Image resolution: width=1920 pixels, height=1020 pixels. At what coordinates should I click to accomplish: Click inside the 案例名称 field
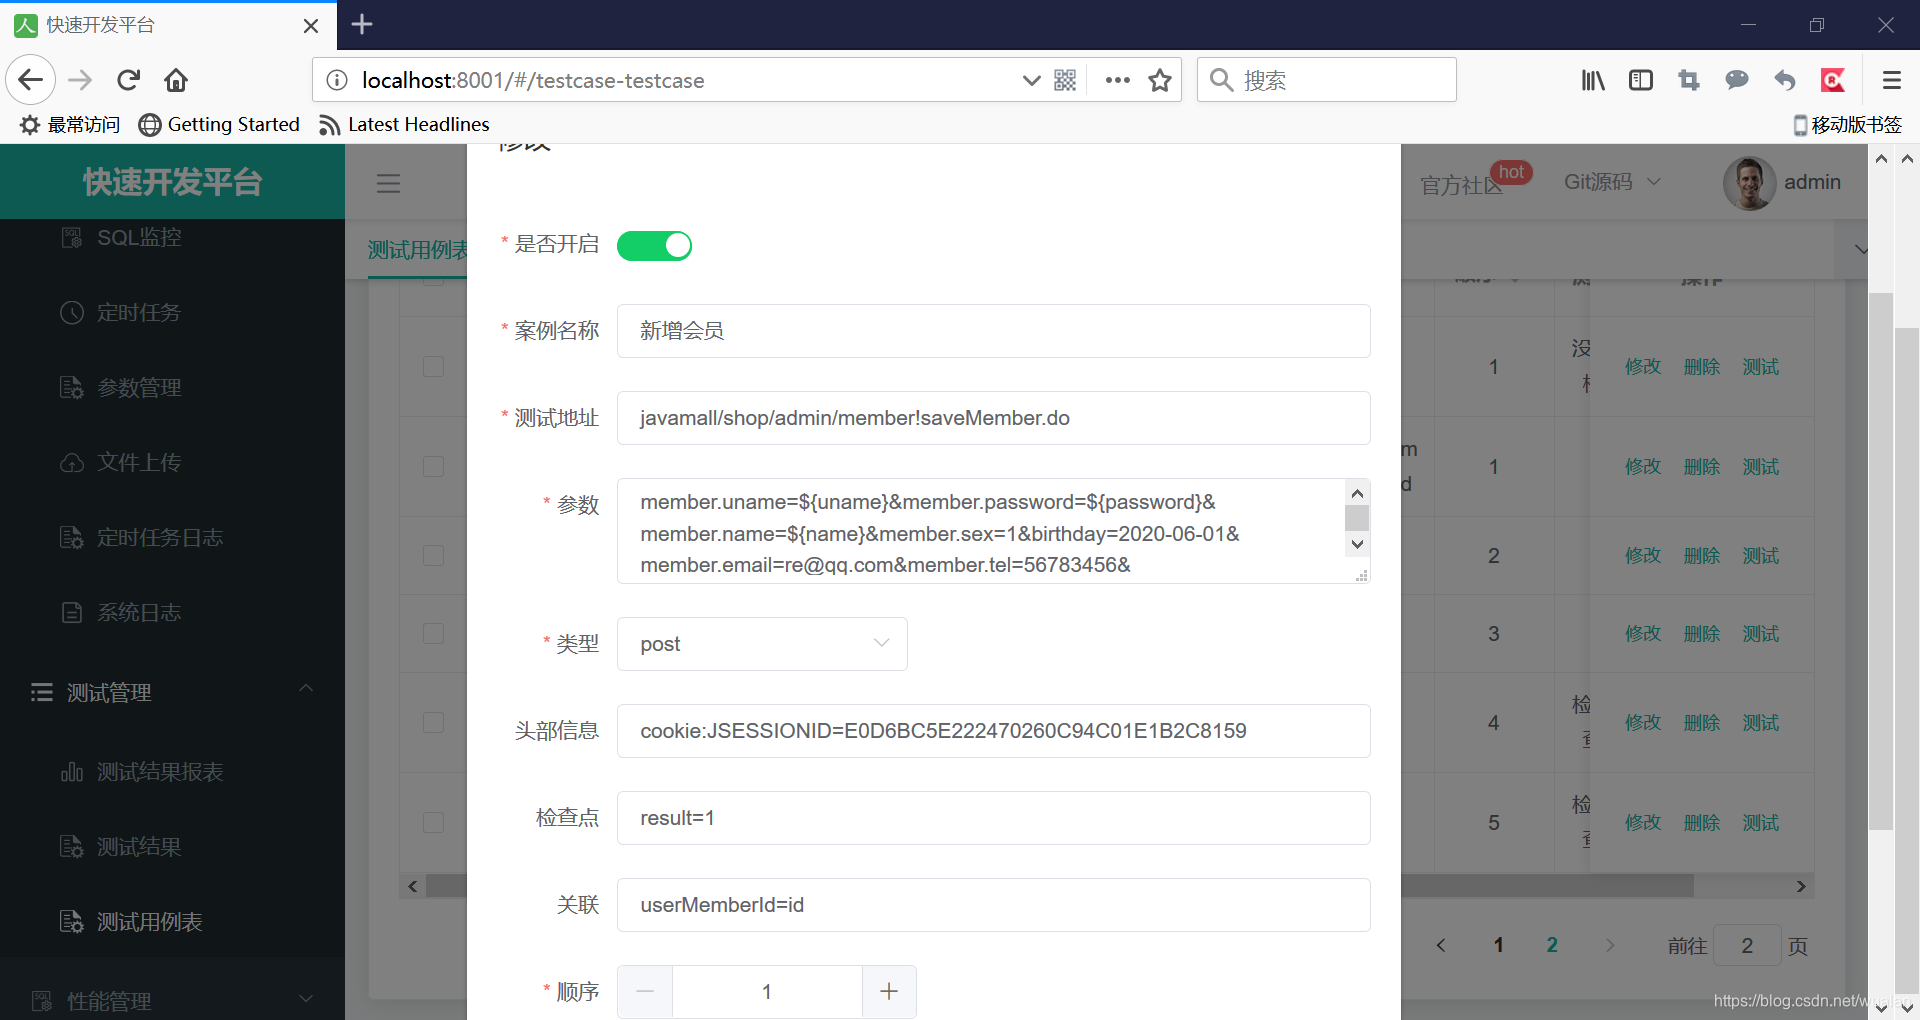993,331
